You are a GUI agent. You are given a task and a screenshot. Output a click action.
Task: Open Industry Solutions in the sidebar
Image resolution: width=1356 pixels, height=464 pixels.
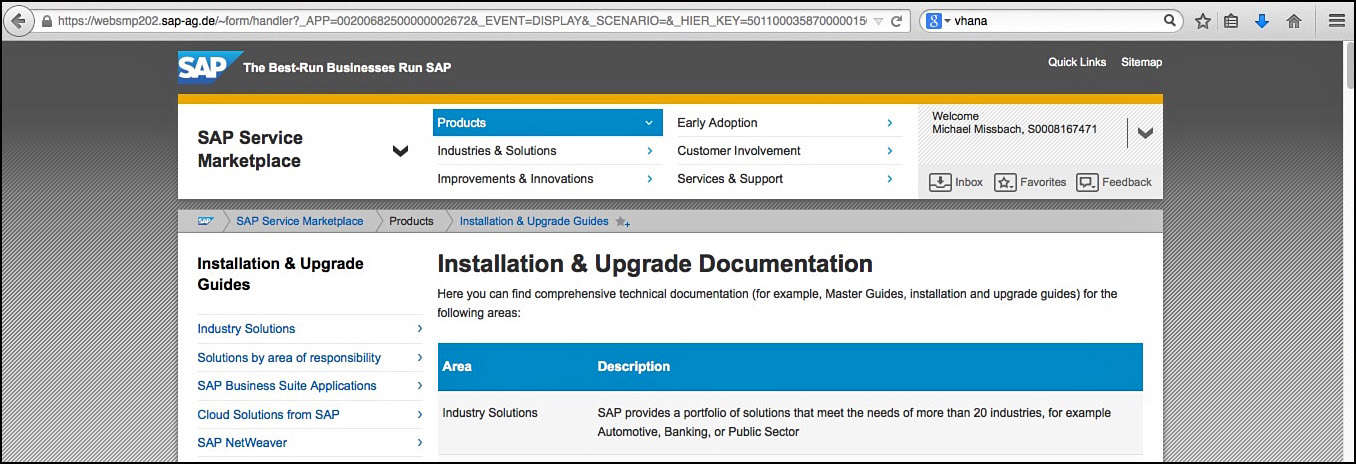pyautogui.click(x=246, y=329)
